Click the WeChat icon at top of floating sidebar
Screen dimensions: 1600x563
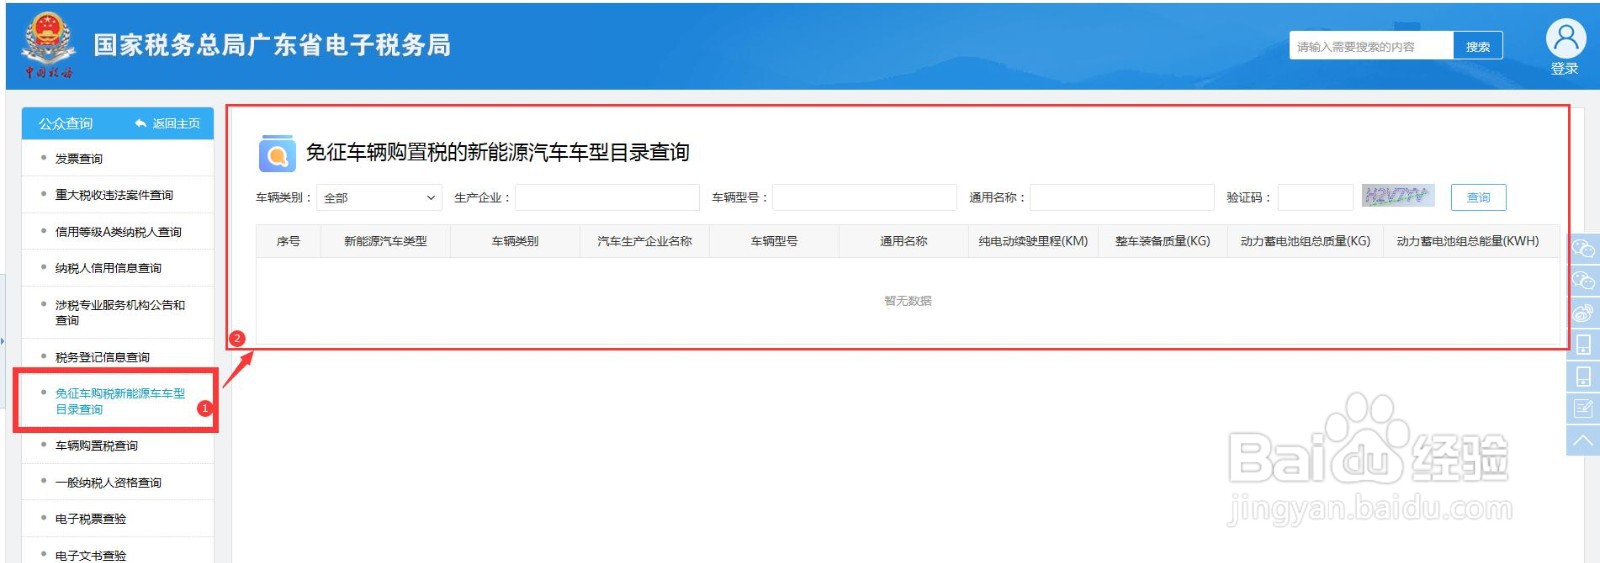coord(1583,249)
